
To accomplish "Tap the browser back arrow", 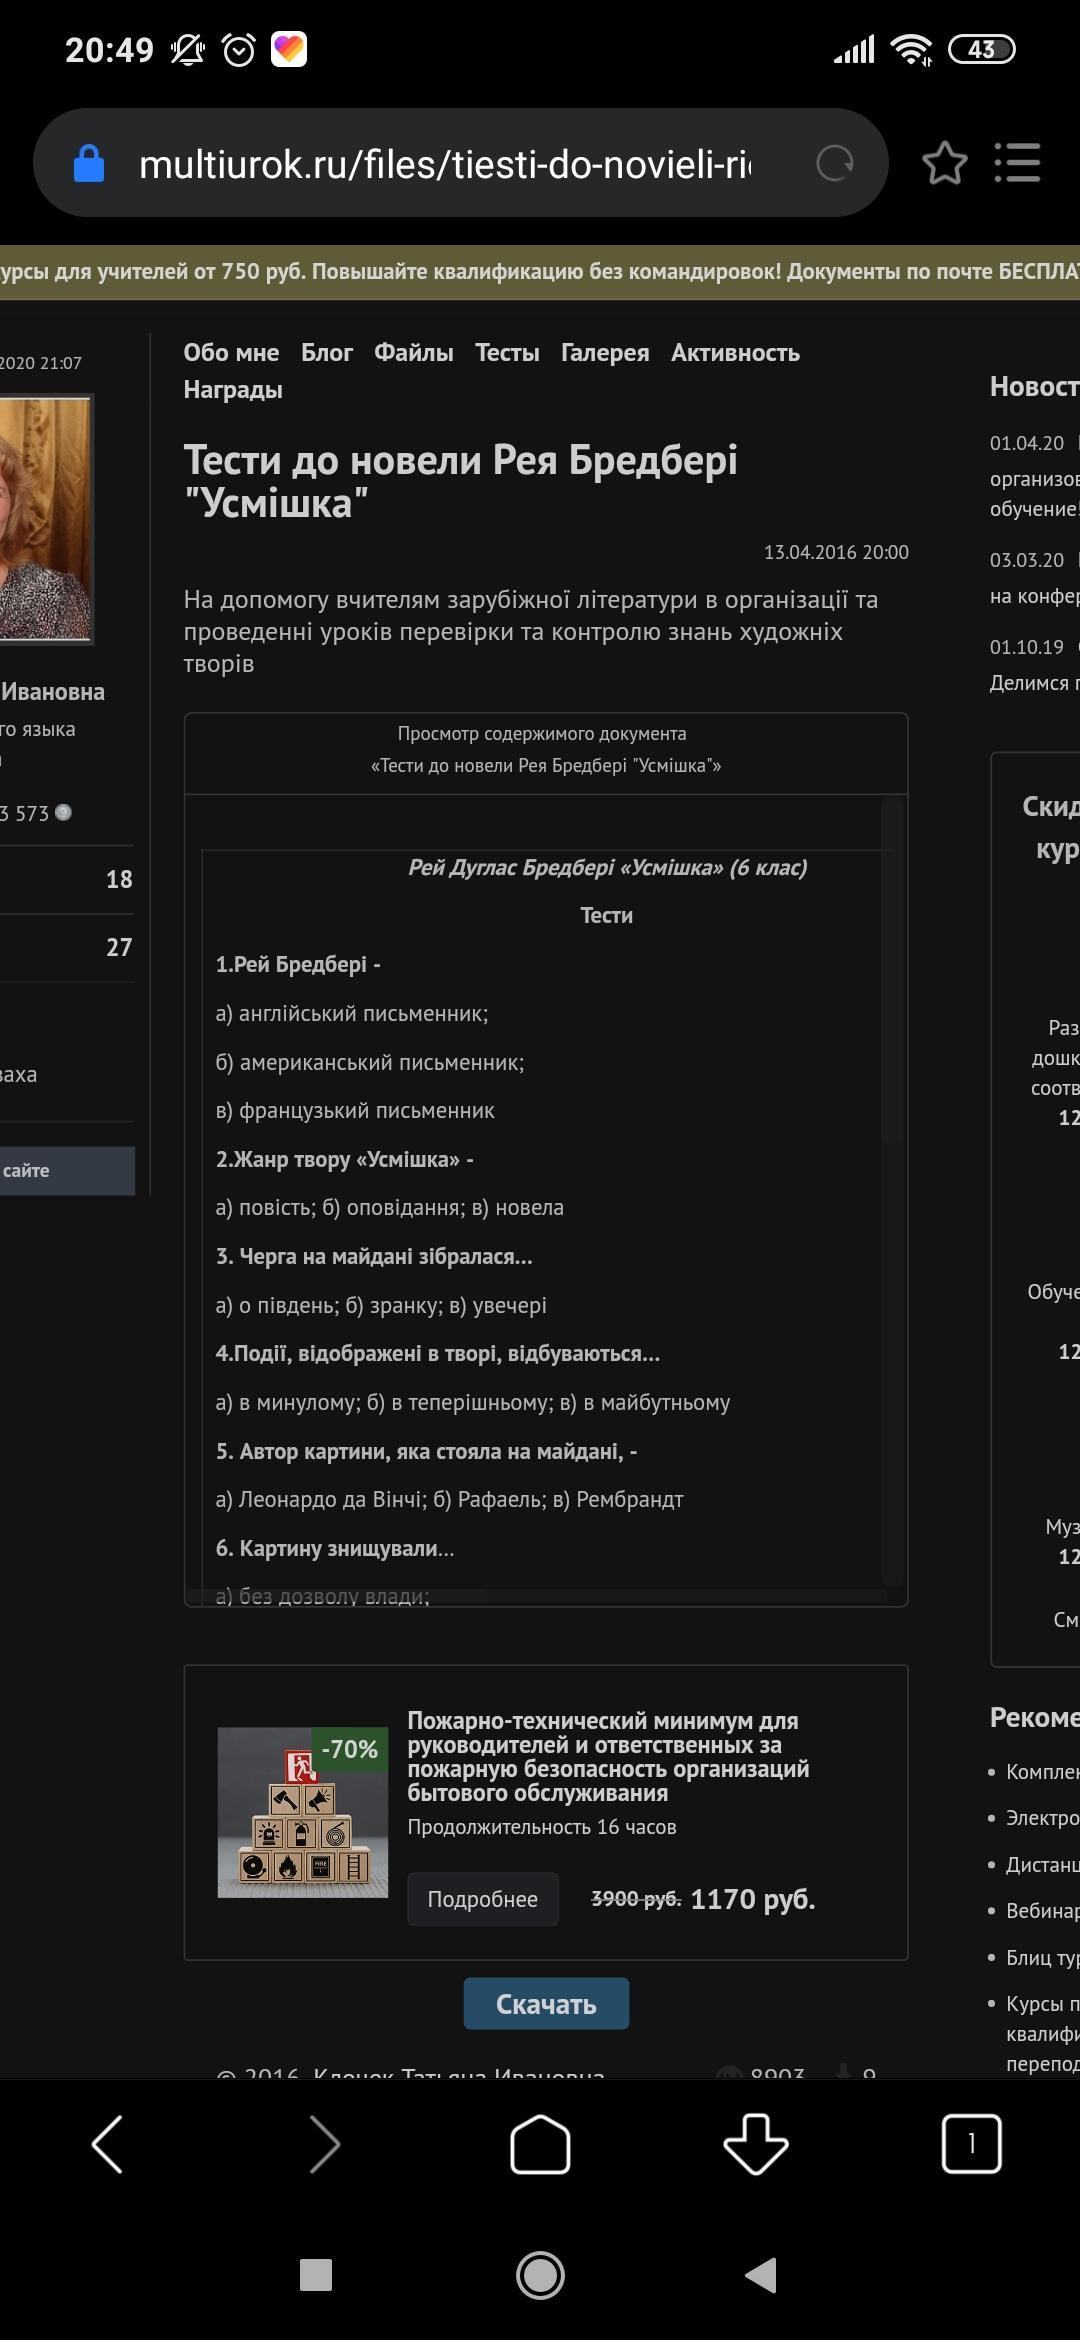I will point(108,2143).
